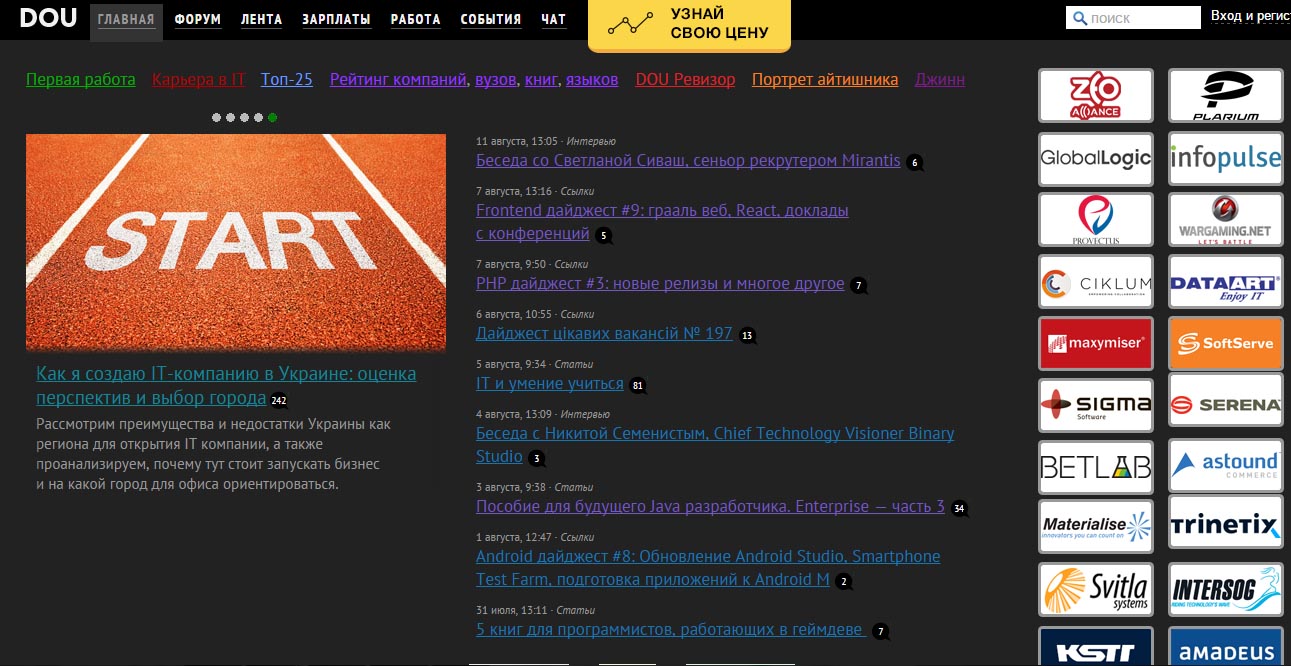Open the Provectus company logo

click(1096, 220)
